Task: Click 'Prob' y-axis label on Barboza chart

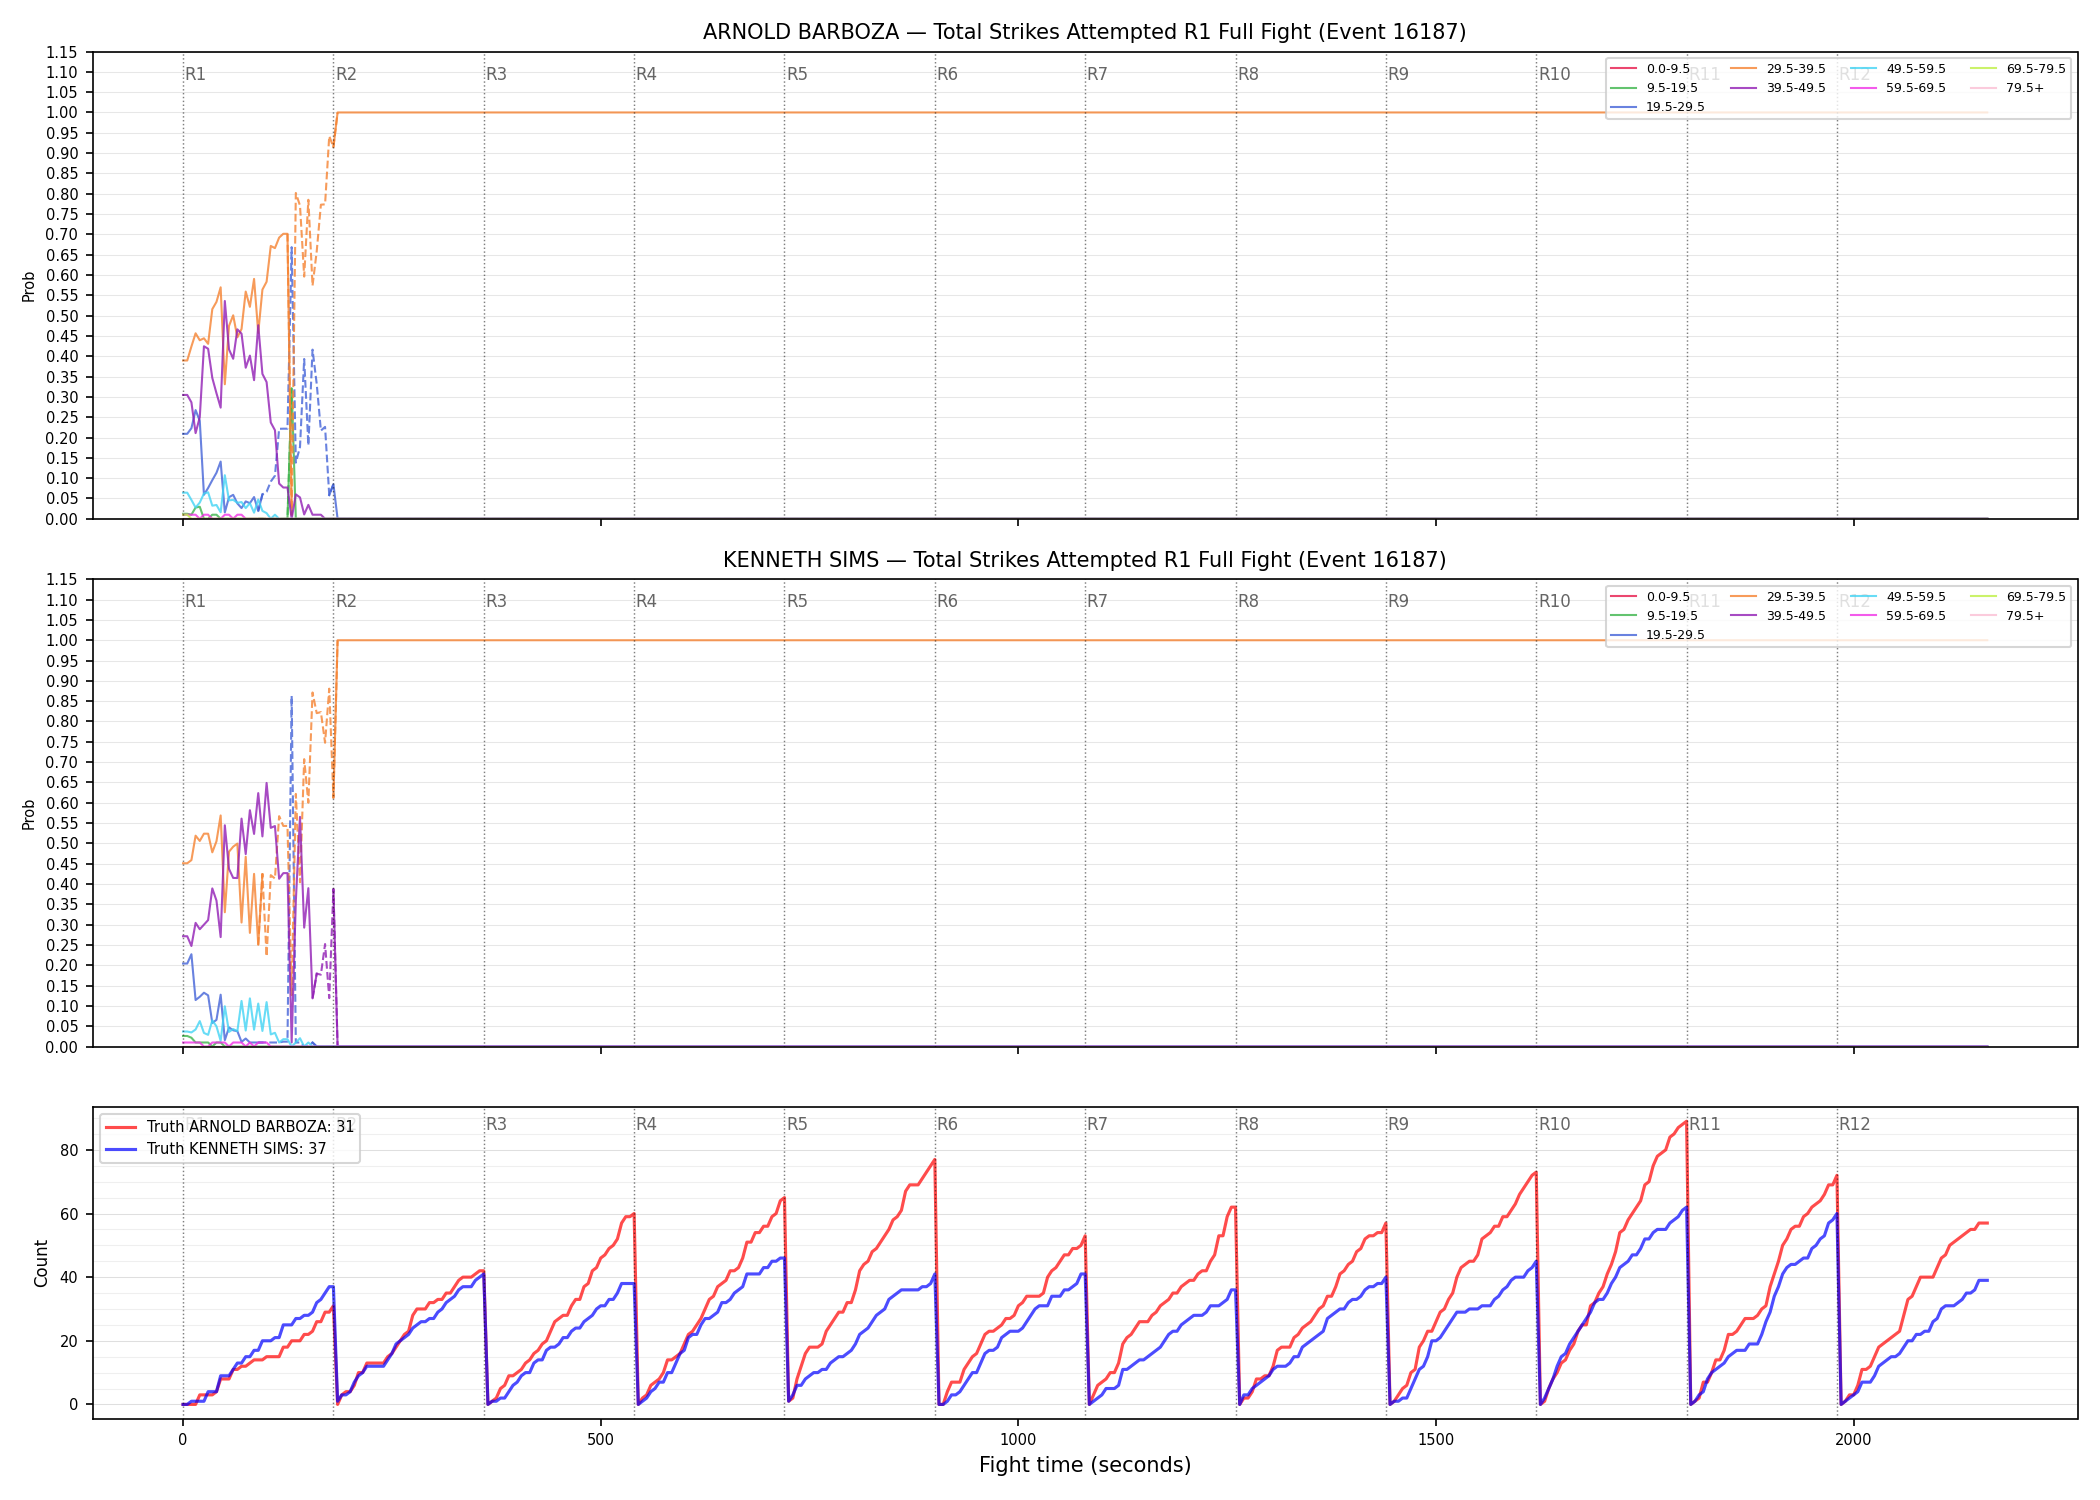Action: 29,286
